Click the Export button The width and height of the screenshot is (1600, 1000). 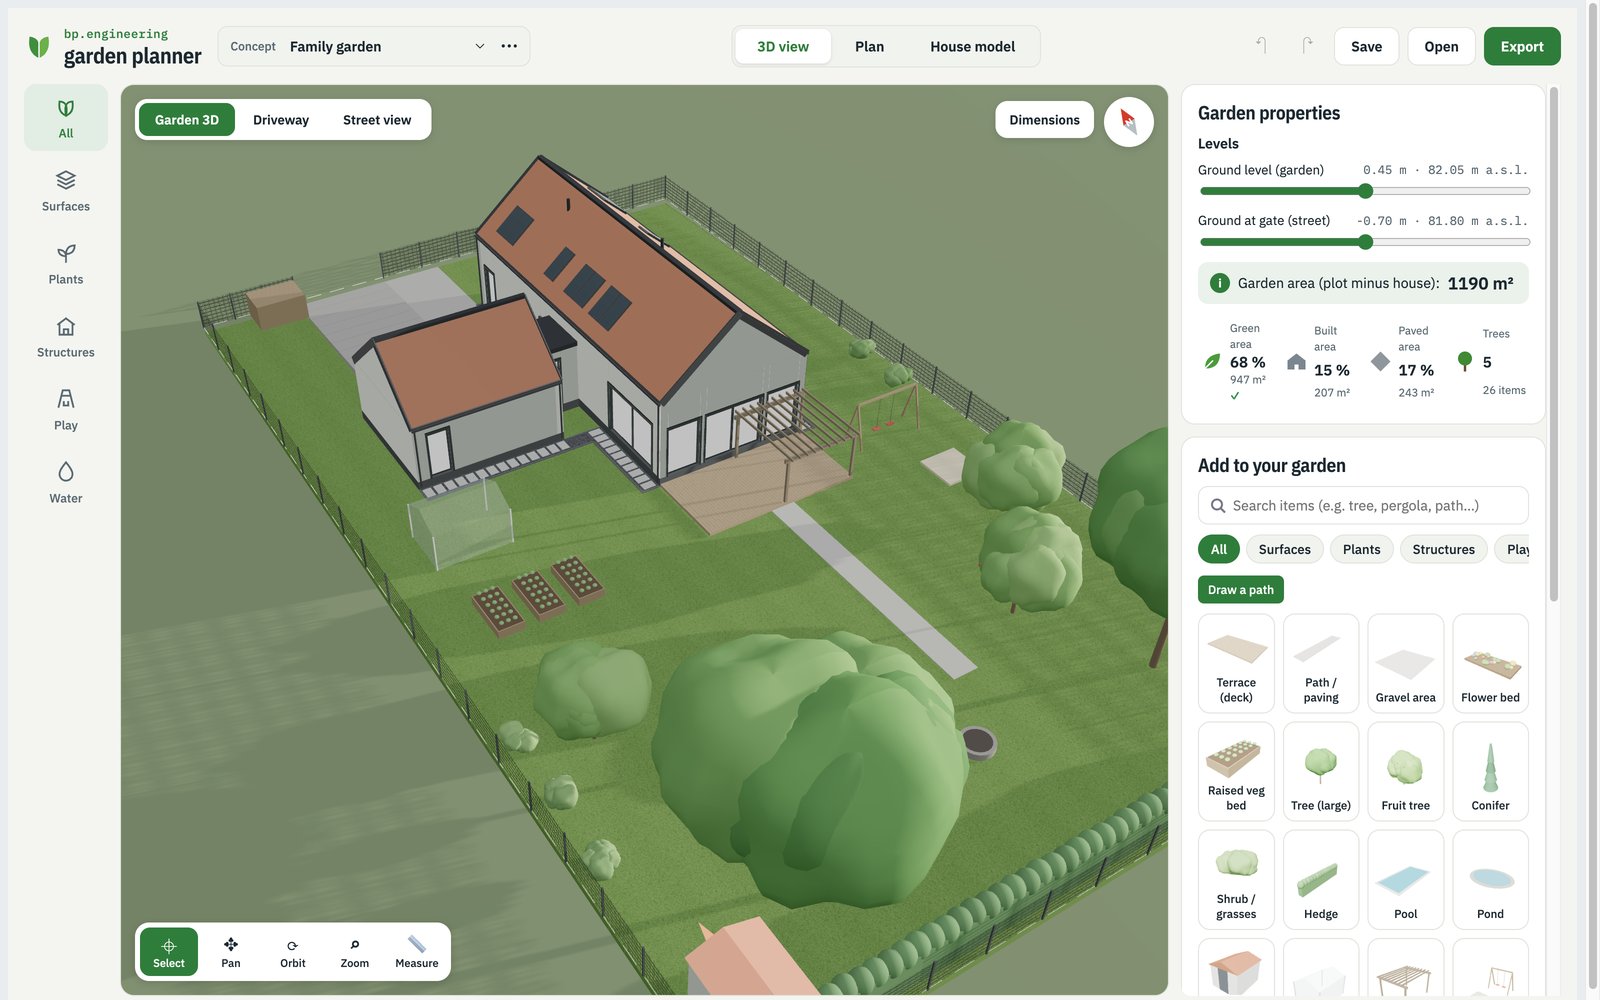1522,46
